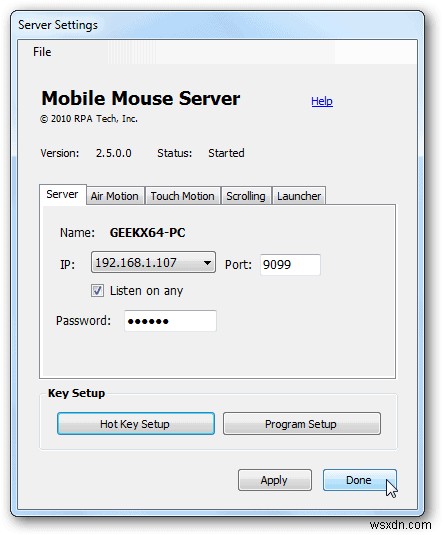
Task: Click into the Port field
Action: [290, 264]
